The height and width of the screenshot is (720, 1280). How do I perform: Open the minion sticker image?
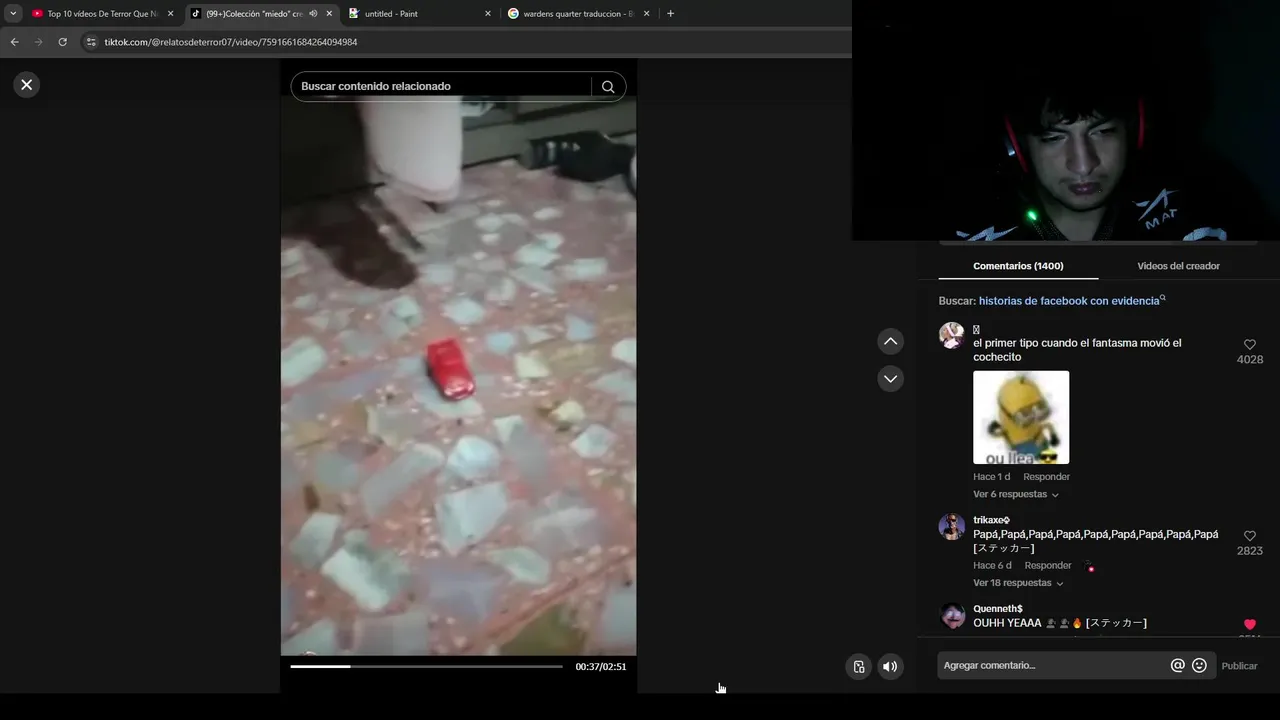1021,418
